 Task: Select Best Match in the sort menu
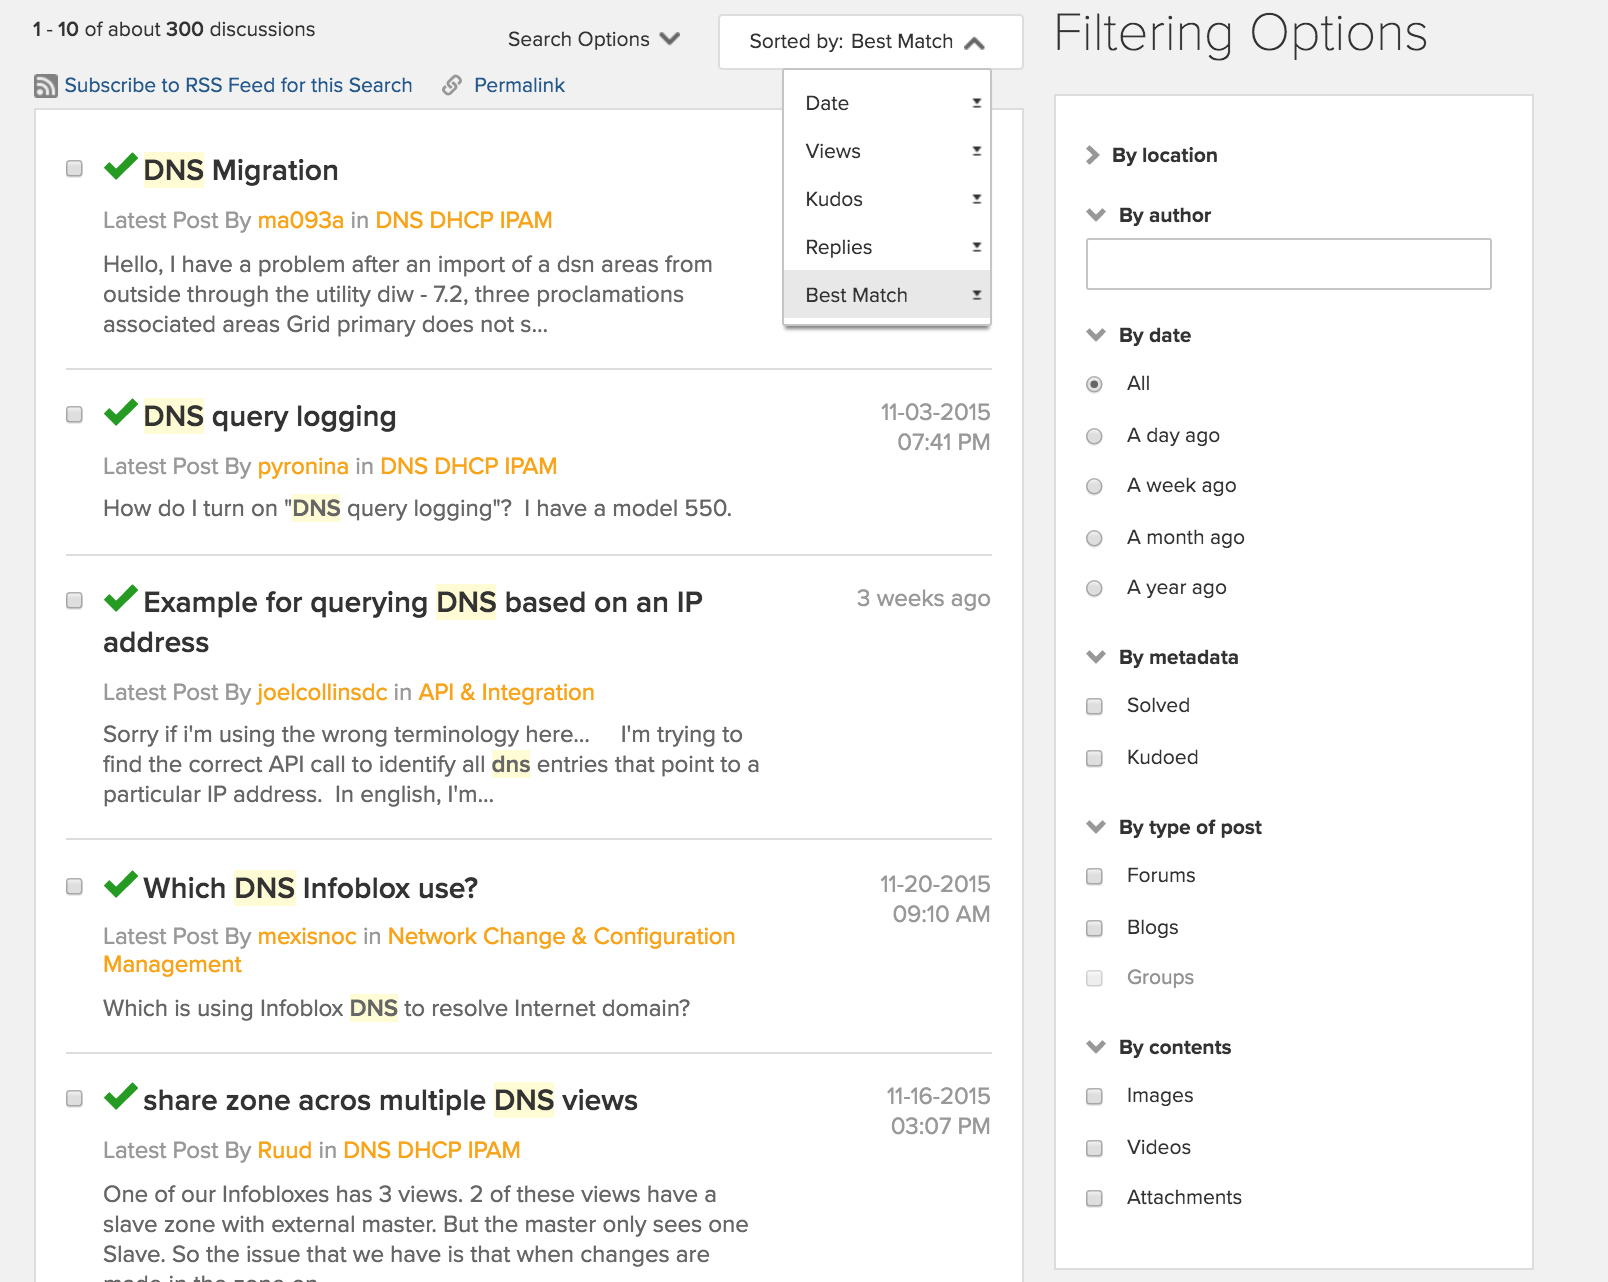click(x=856, y=295)
